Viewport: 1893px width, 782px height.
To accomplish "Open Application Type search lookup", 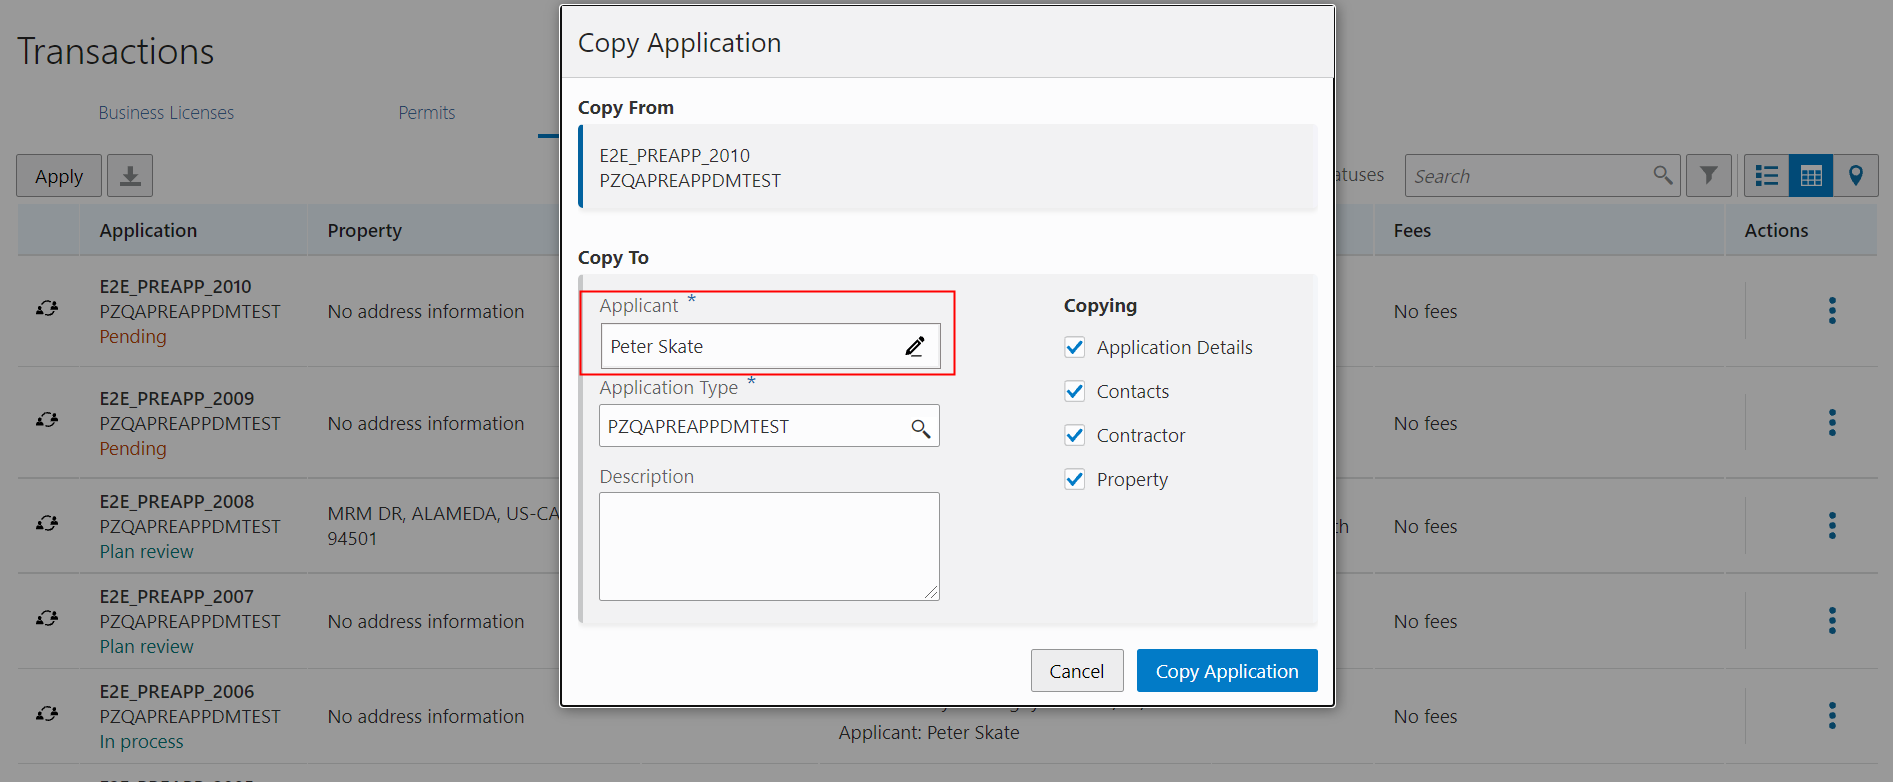I will (920, 428).
